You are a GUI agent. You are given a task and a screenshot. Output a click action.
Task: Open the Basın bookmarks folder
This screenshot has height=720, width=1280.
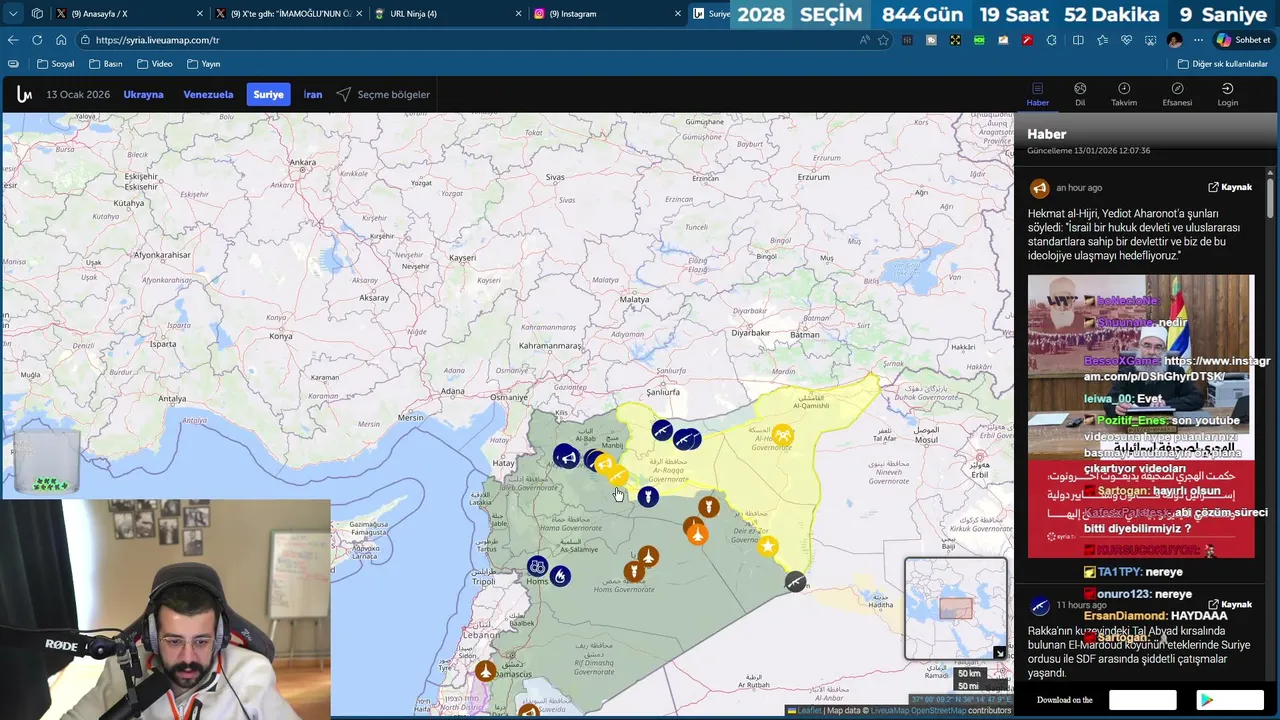pos(105,64)
